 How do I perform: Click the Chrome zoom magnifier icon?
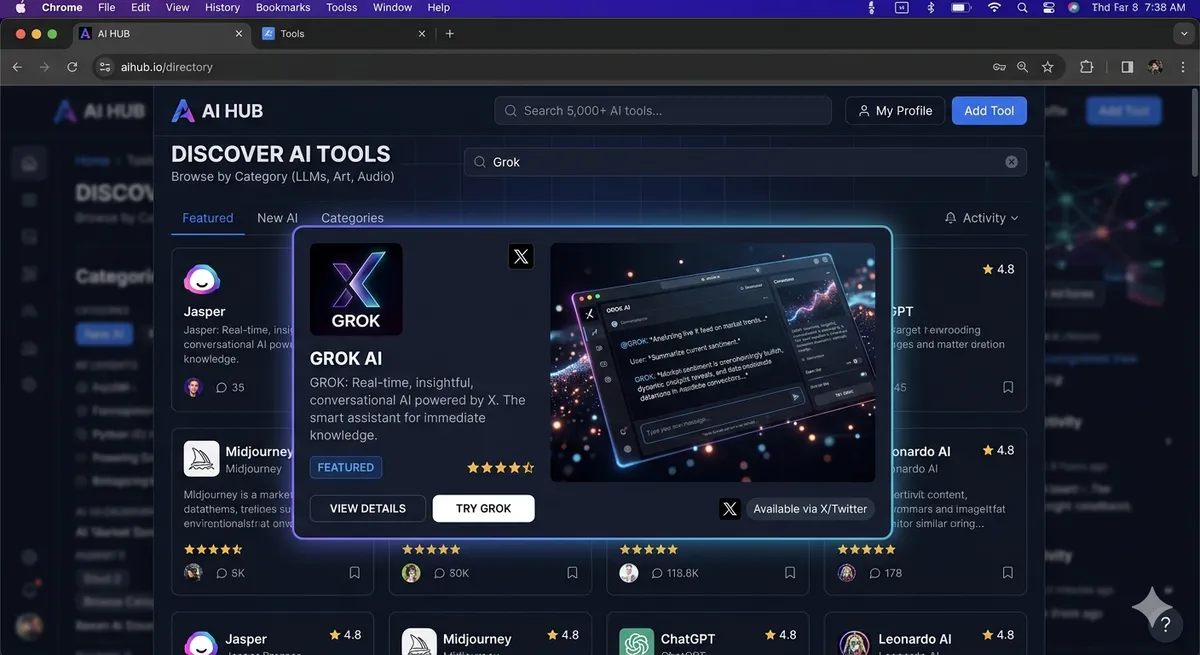[1023, 67]
